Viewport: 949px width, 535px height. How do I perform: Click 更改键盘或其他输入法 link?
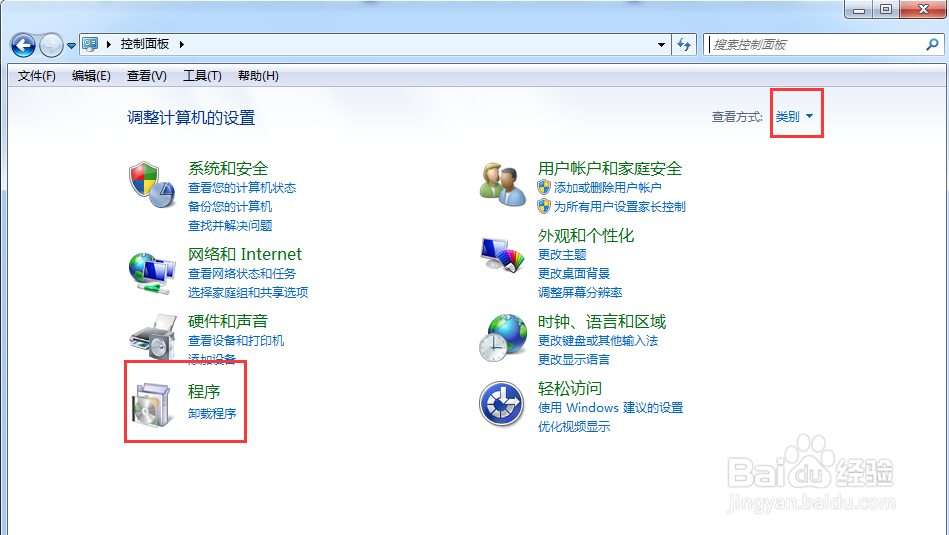(x=598, y=340)
